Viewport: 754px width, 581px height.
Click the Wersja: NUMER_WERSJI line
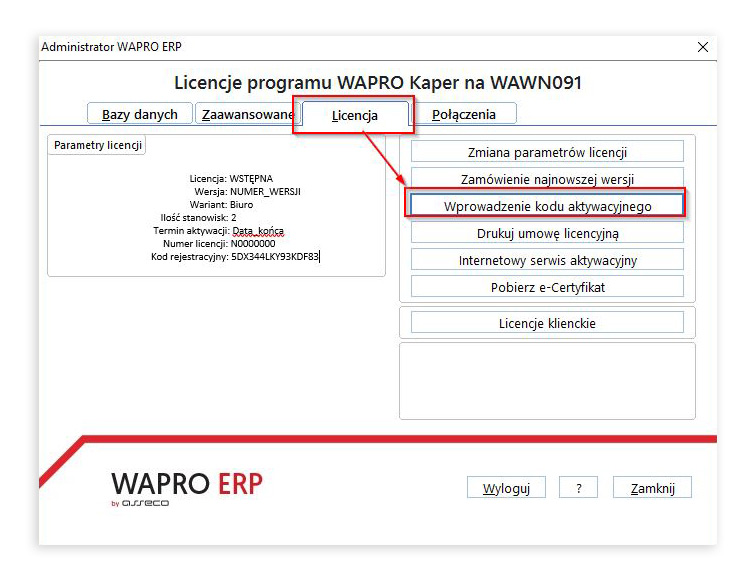pos(247,191)
